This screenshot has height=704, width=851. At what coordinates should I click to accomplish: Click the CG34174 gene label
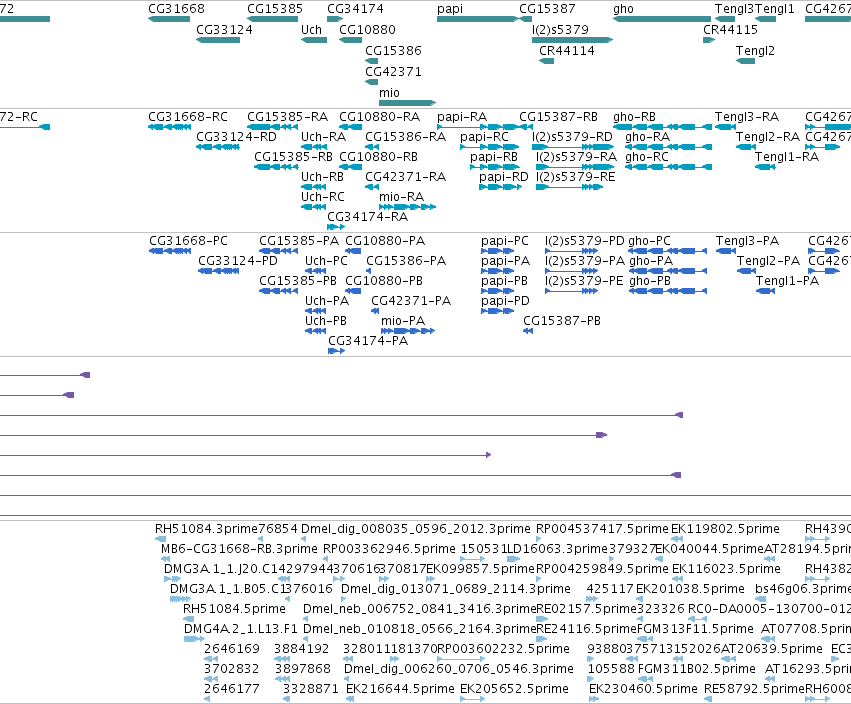point(355,9)
